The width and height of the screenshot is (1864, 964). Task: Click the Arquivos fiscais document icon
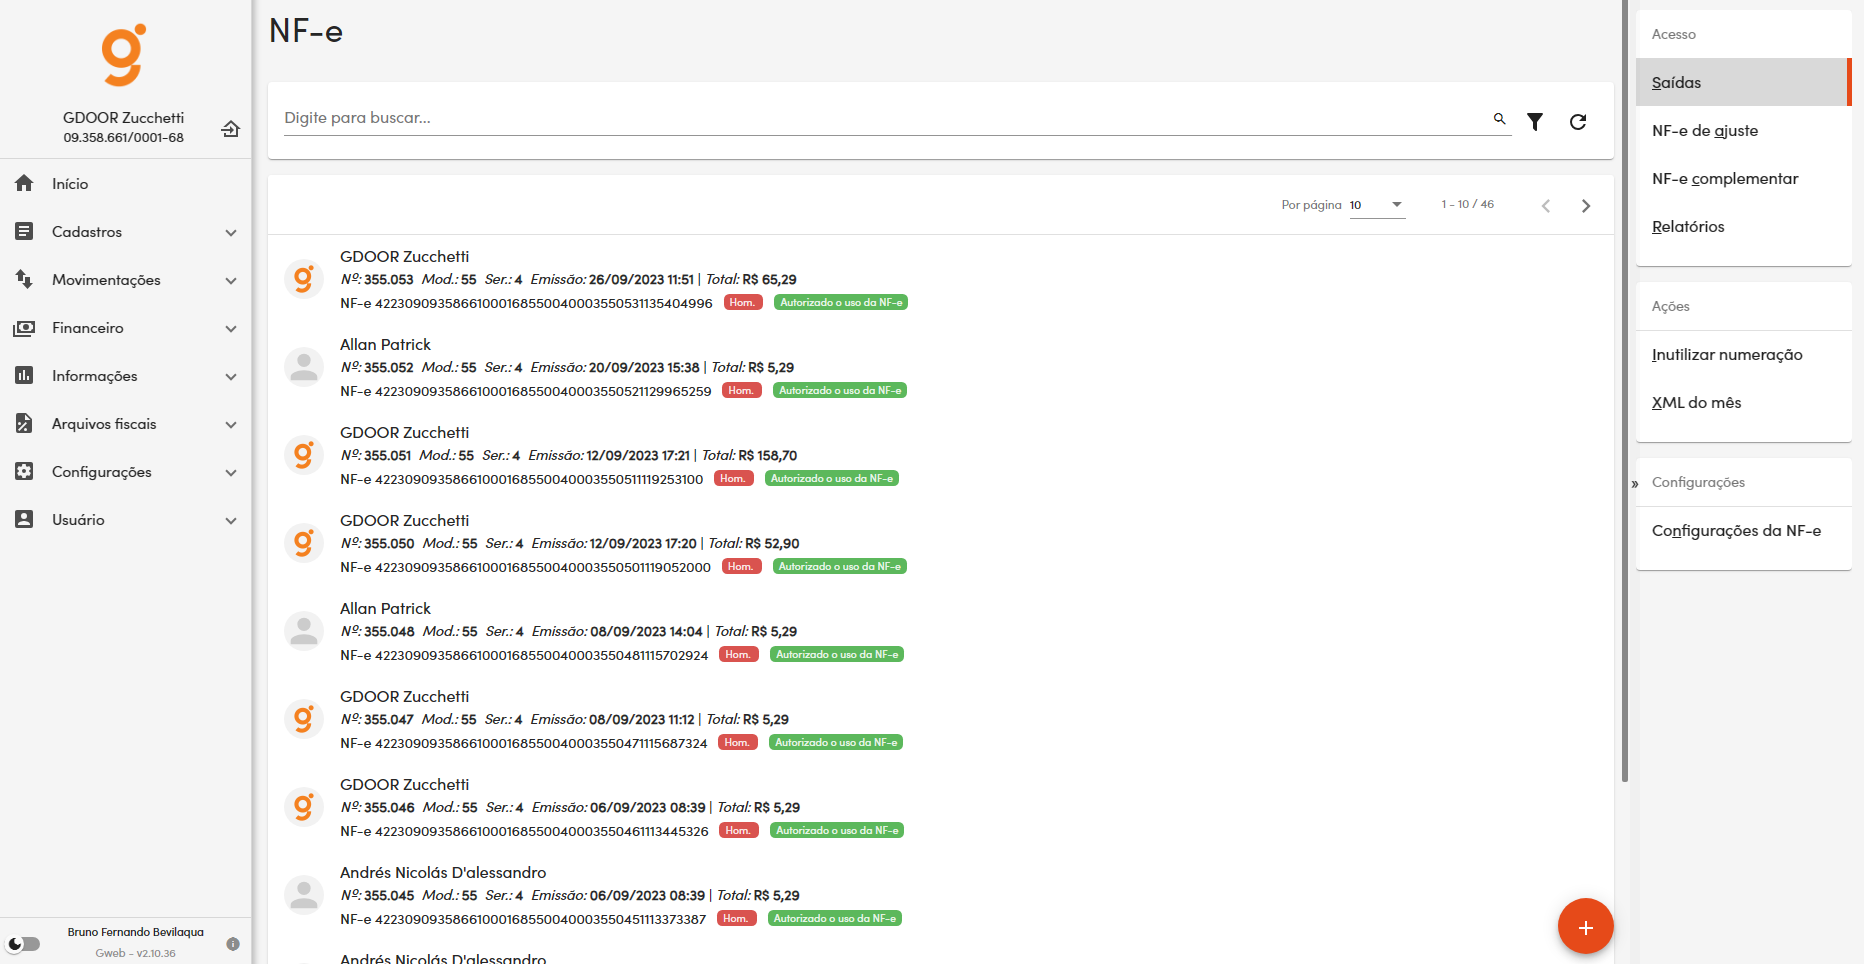24,423
